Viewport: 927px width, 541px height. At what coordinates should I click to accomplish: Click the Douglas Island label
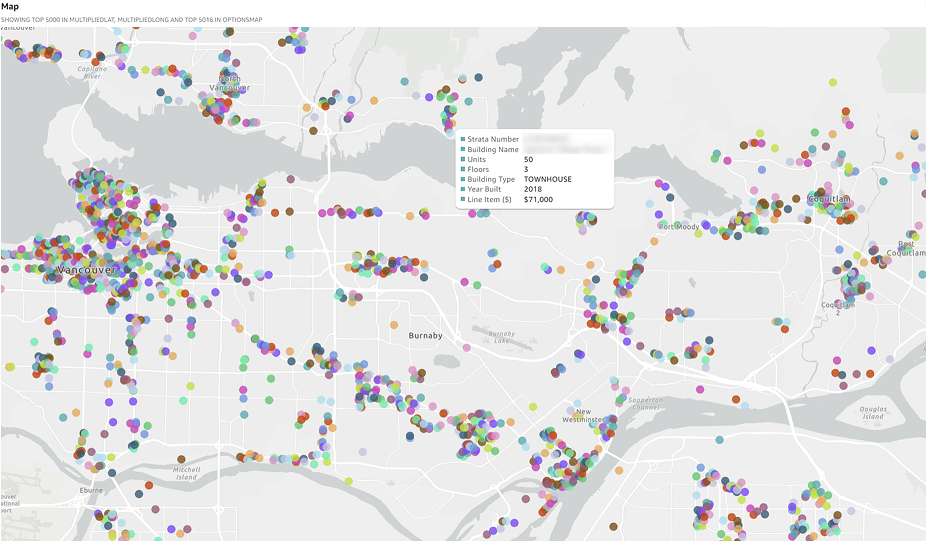pyautogui.click(x=873, y=413)
